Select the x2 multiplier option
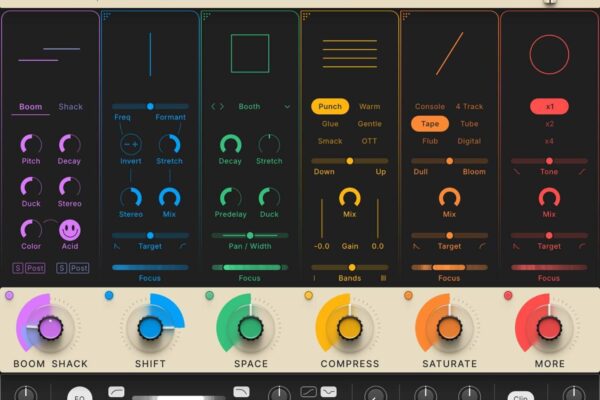The width and height of the screenshot is (600, 400). (x=549, y=124)
